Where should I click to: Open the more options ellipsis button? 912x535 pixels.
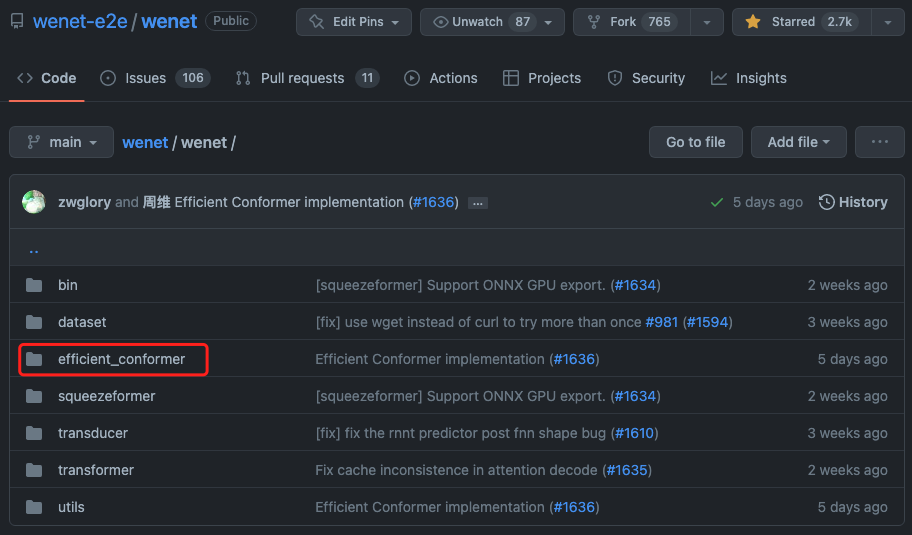pos(879,142)
